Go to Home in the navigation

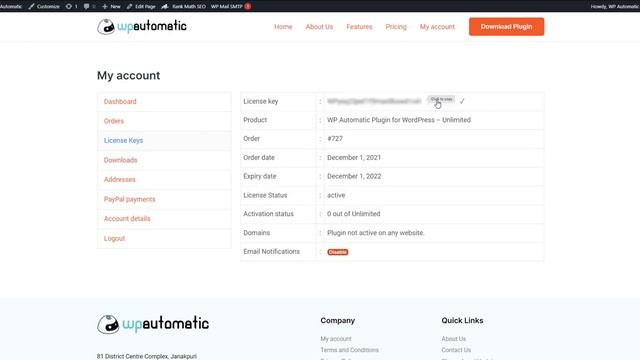pos(283,27)
